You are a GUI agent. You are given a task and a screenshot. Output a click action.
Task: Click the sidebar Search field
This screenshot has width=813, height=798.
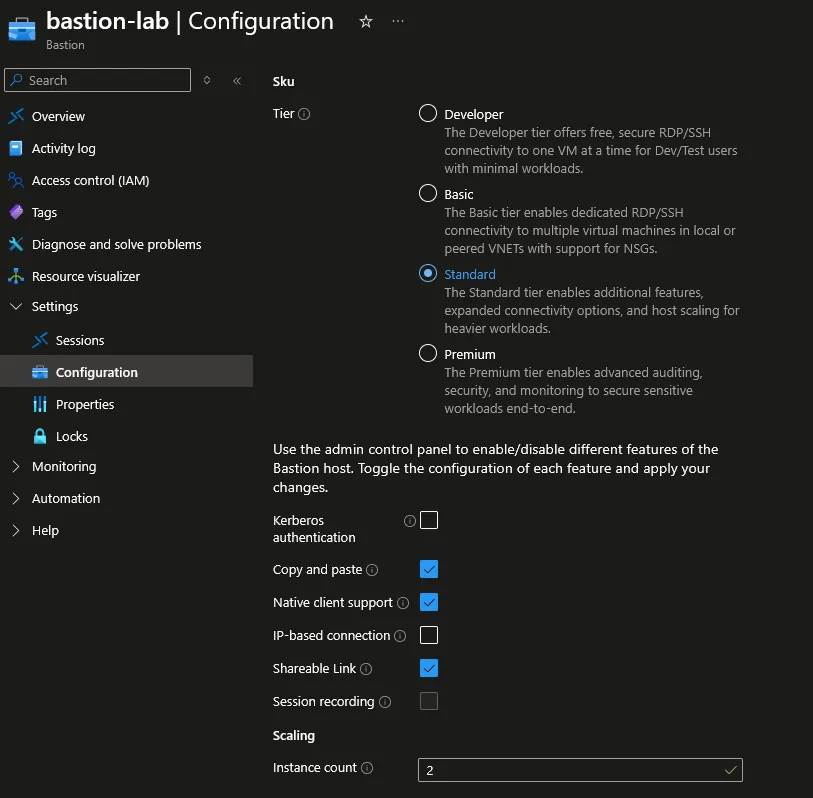97,80
